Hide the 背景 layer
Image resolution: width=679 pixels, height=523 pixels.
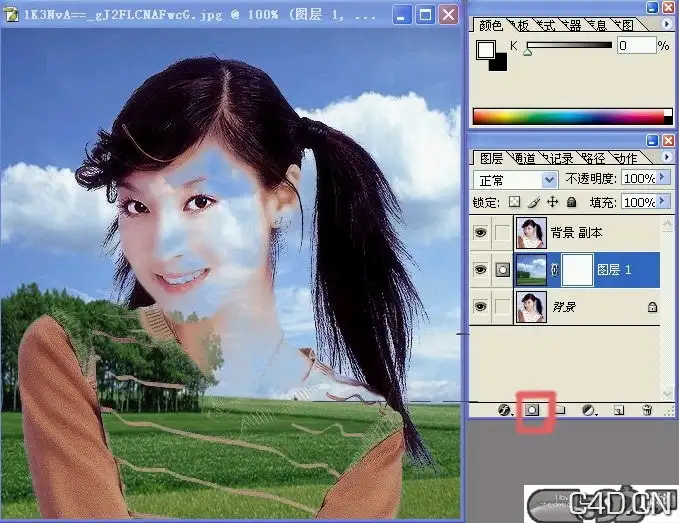pyautogui.click(x=480, y=307)
